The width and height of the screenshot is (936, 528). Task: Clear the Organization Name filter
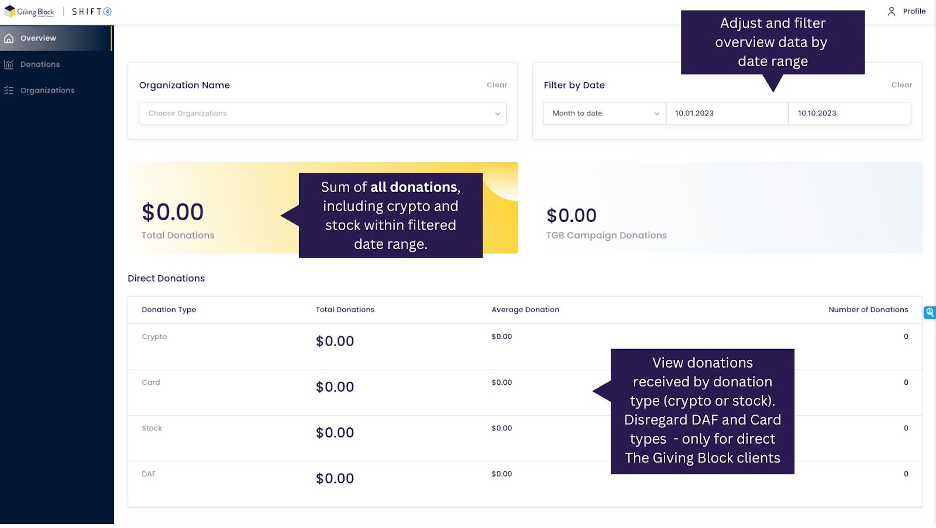click(497, 85)
